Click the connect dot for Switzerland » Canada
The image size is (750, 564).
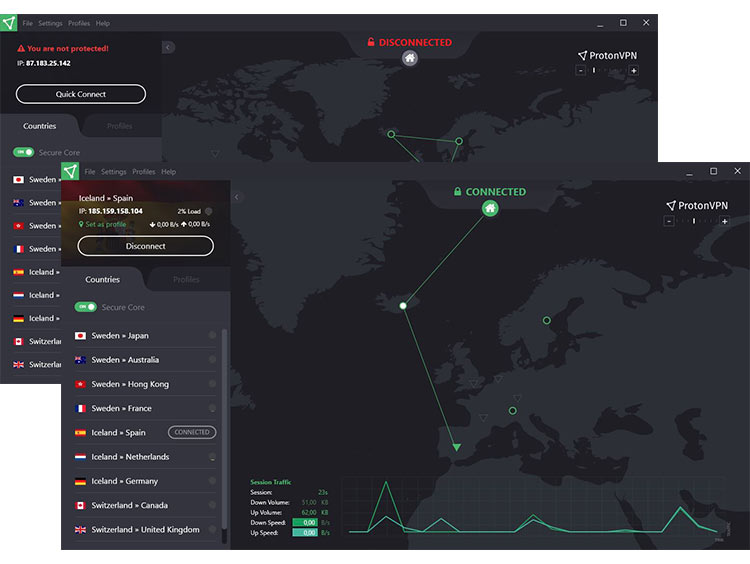coord(212,505)
